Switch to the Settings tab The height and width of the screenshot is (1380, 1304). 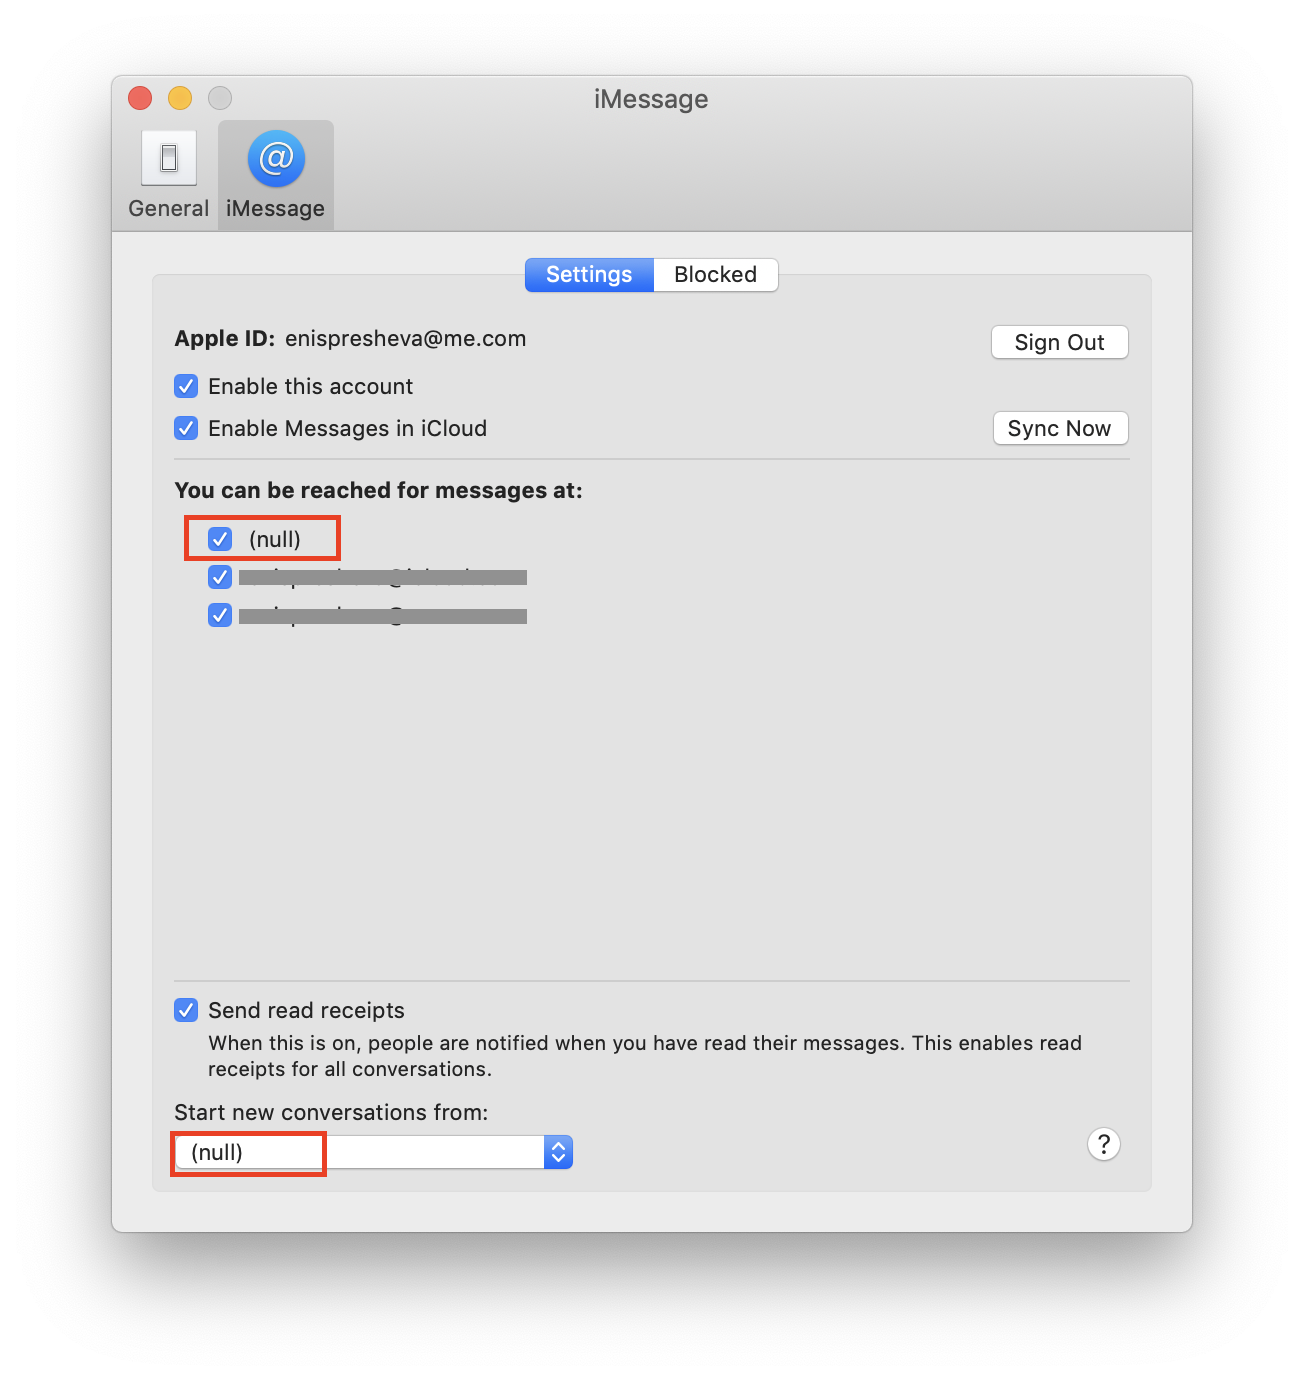coord(589,274)
